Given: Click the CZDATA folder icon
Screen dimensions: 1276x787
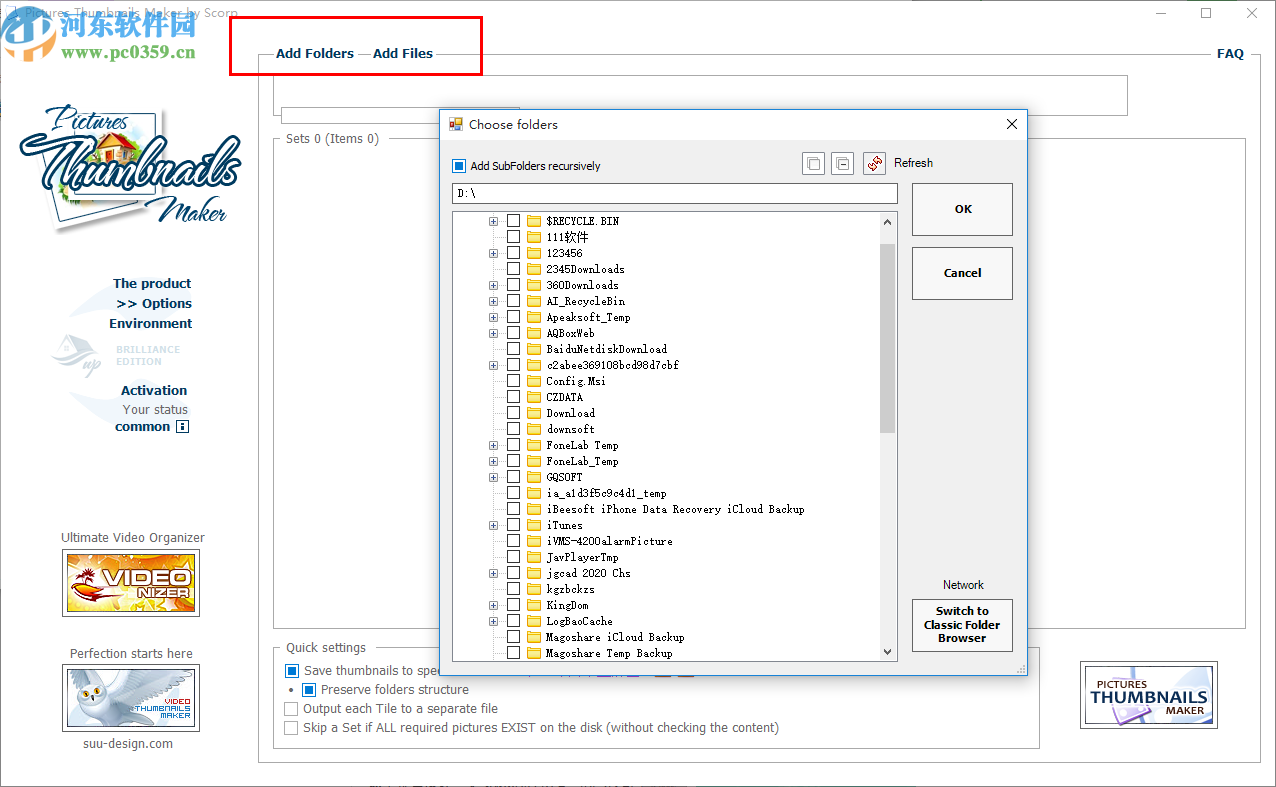Looking at the screenshot, I should coord(534,397).
